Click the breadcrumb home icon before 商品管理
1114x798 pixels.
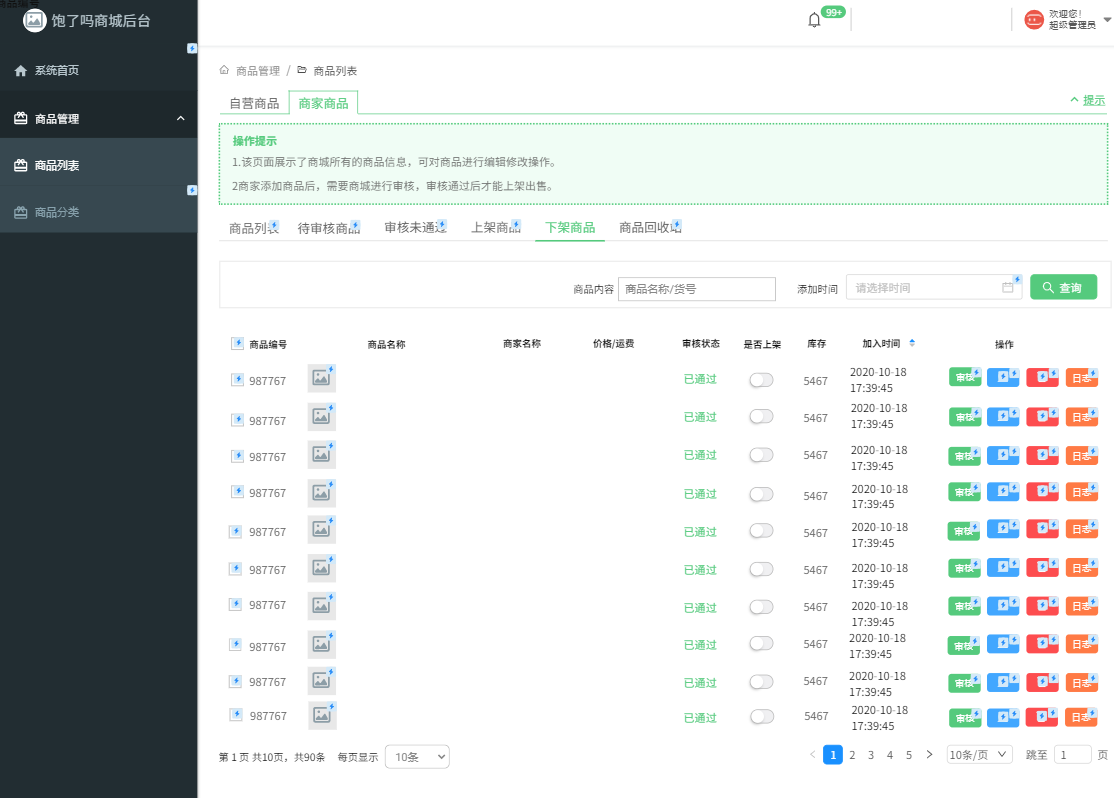click(x=225, y=70)
